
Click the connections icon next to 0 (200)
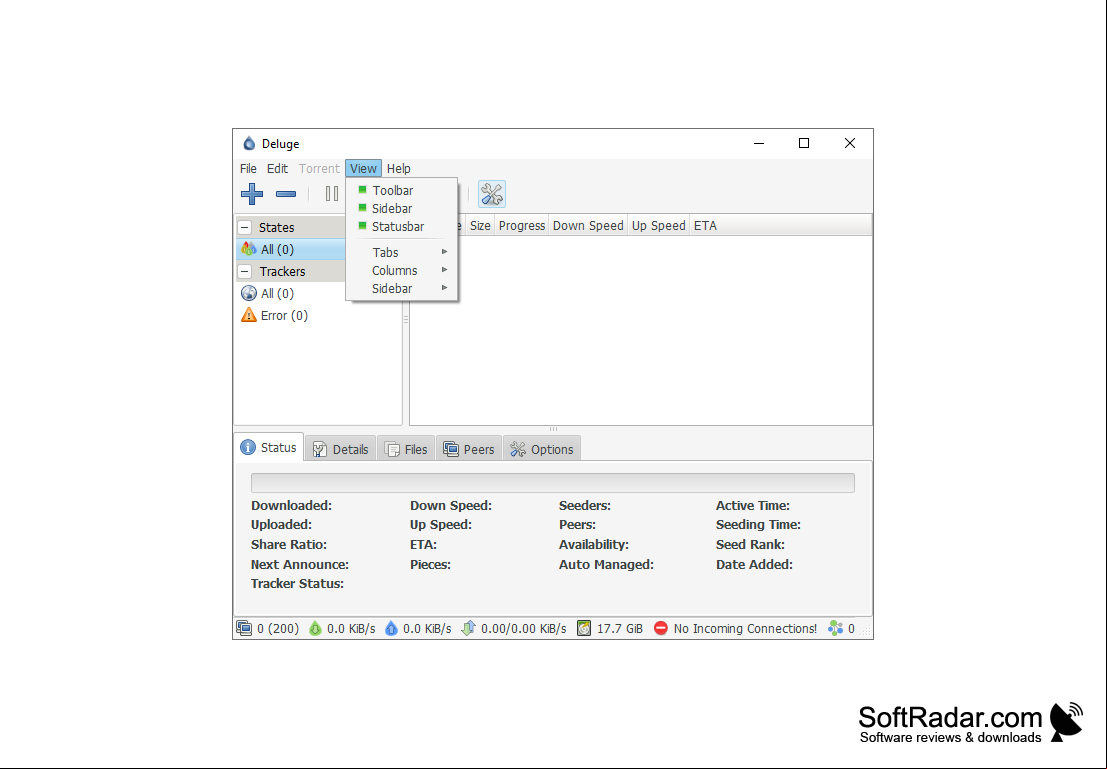point(244,628)
